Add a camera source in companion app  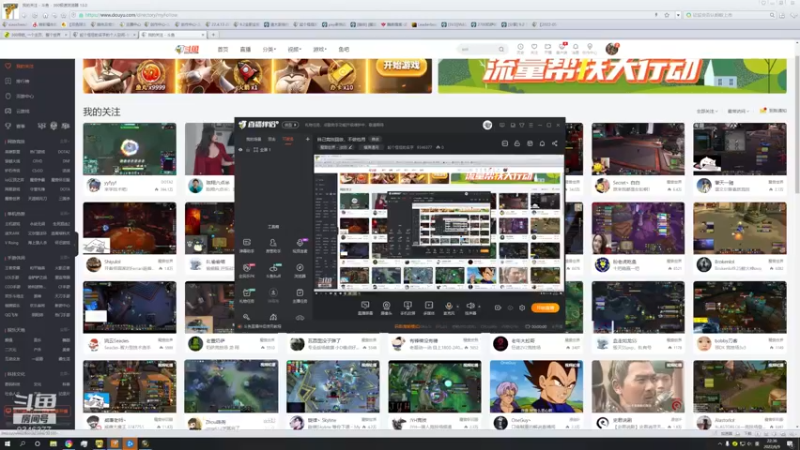[386, 307]
